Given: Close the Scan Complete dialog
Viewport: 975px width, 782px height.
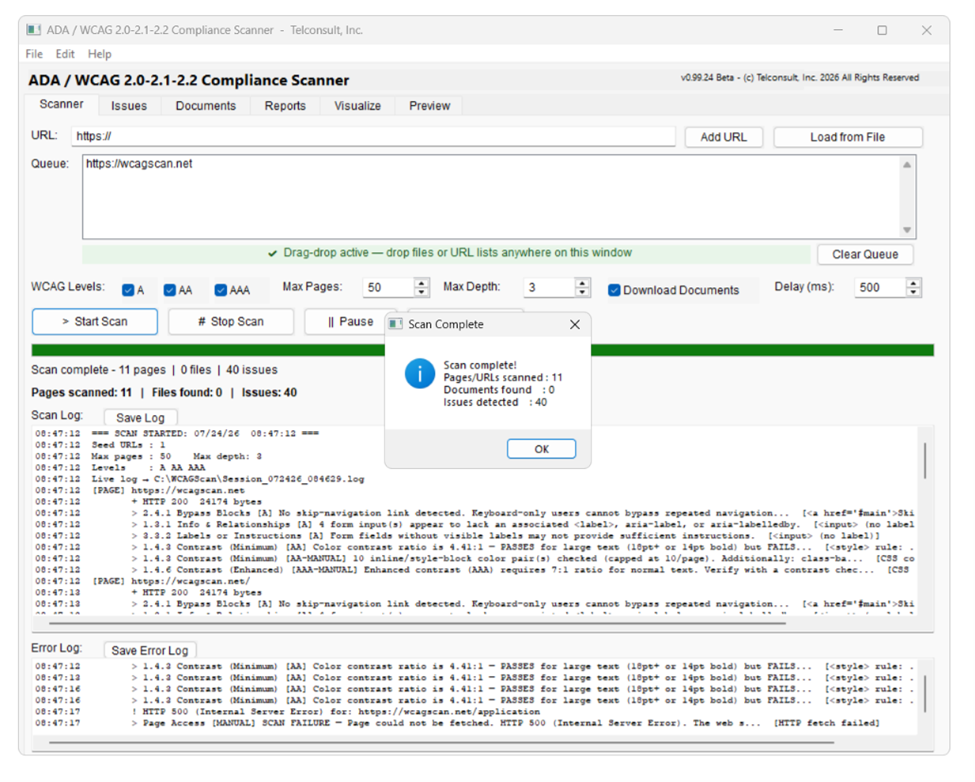Looking at the screenshot, I should coord(575,324).
